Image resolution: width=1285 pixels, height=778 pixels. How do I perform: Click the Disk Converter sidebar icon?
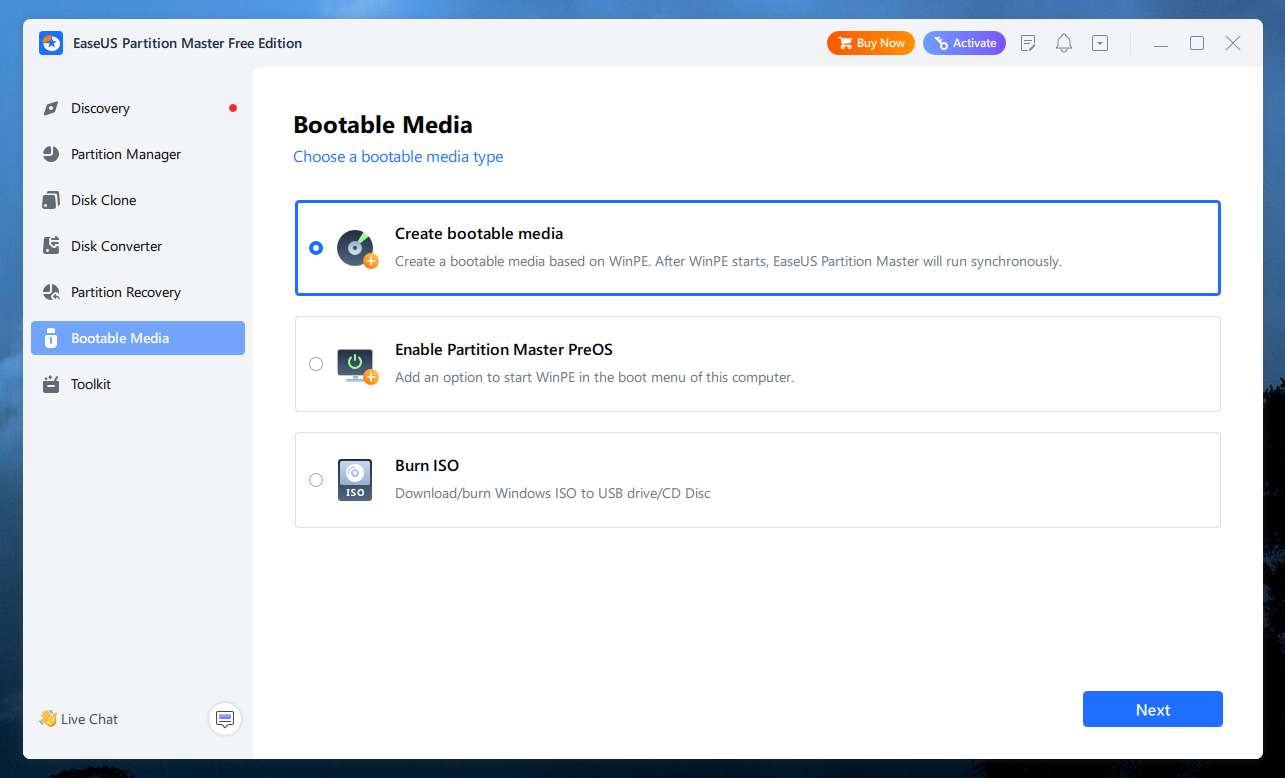pos(51,246)
